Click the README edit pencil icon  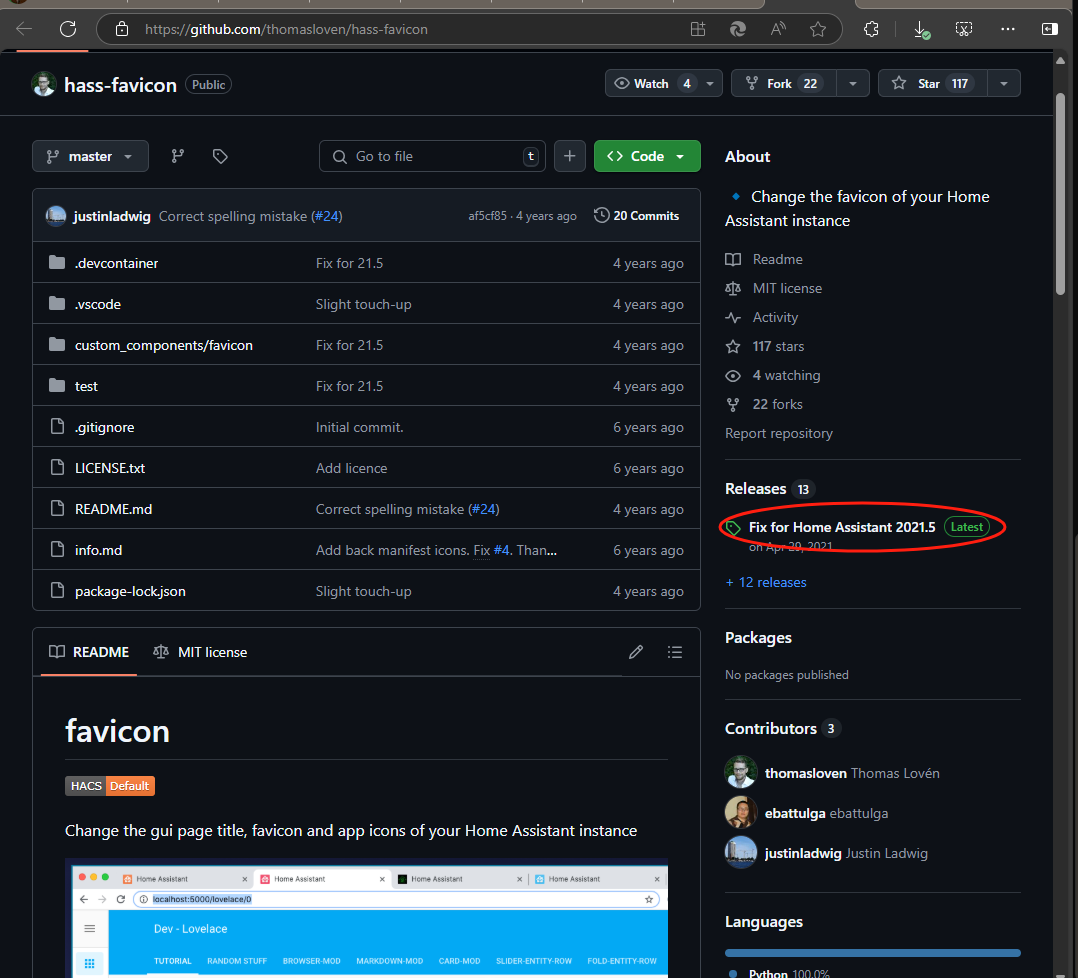[x=636, y=652]
